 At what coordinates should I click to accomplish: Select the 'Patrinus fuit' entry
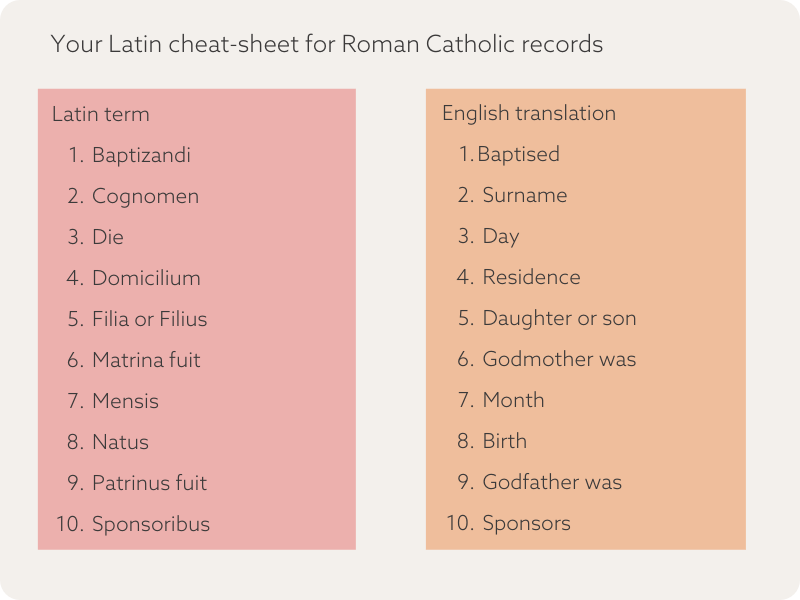(x=149, y=483)
